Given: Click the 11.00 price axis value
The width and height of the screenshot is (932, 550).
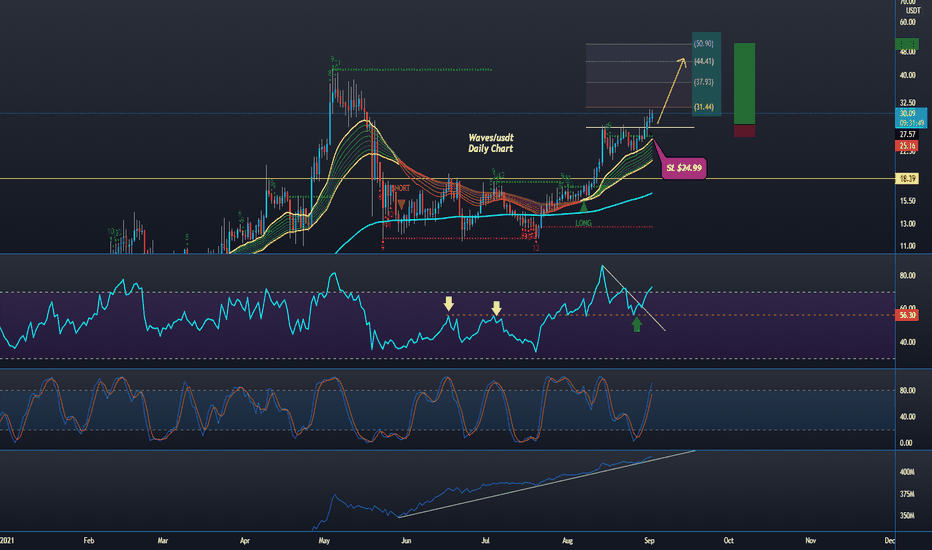Looking at the screenshot, I should tap(908, 246).
